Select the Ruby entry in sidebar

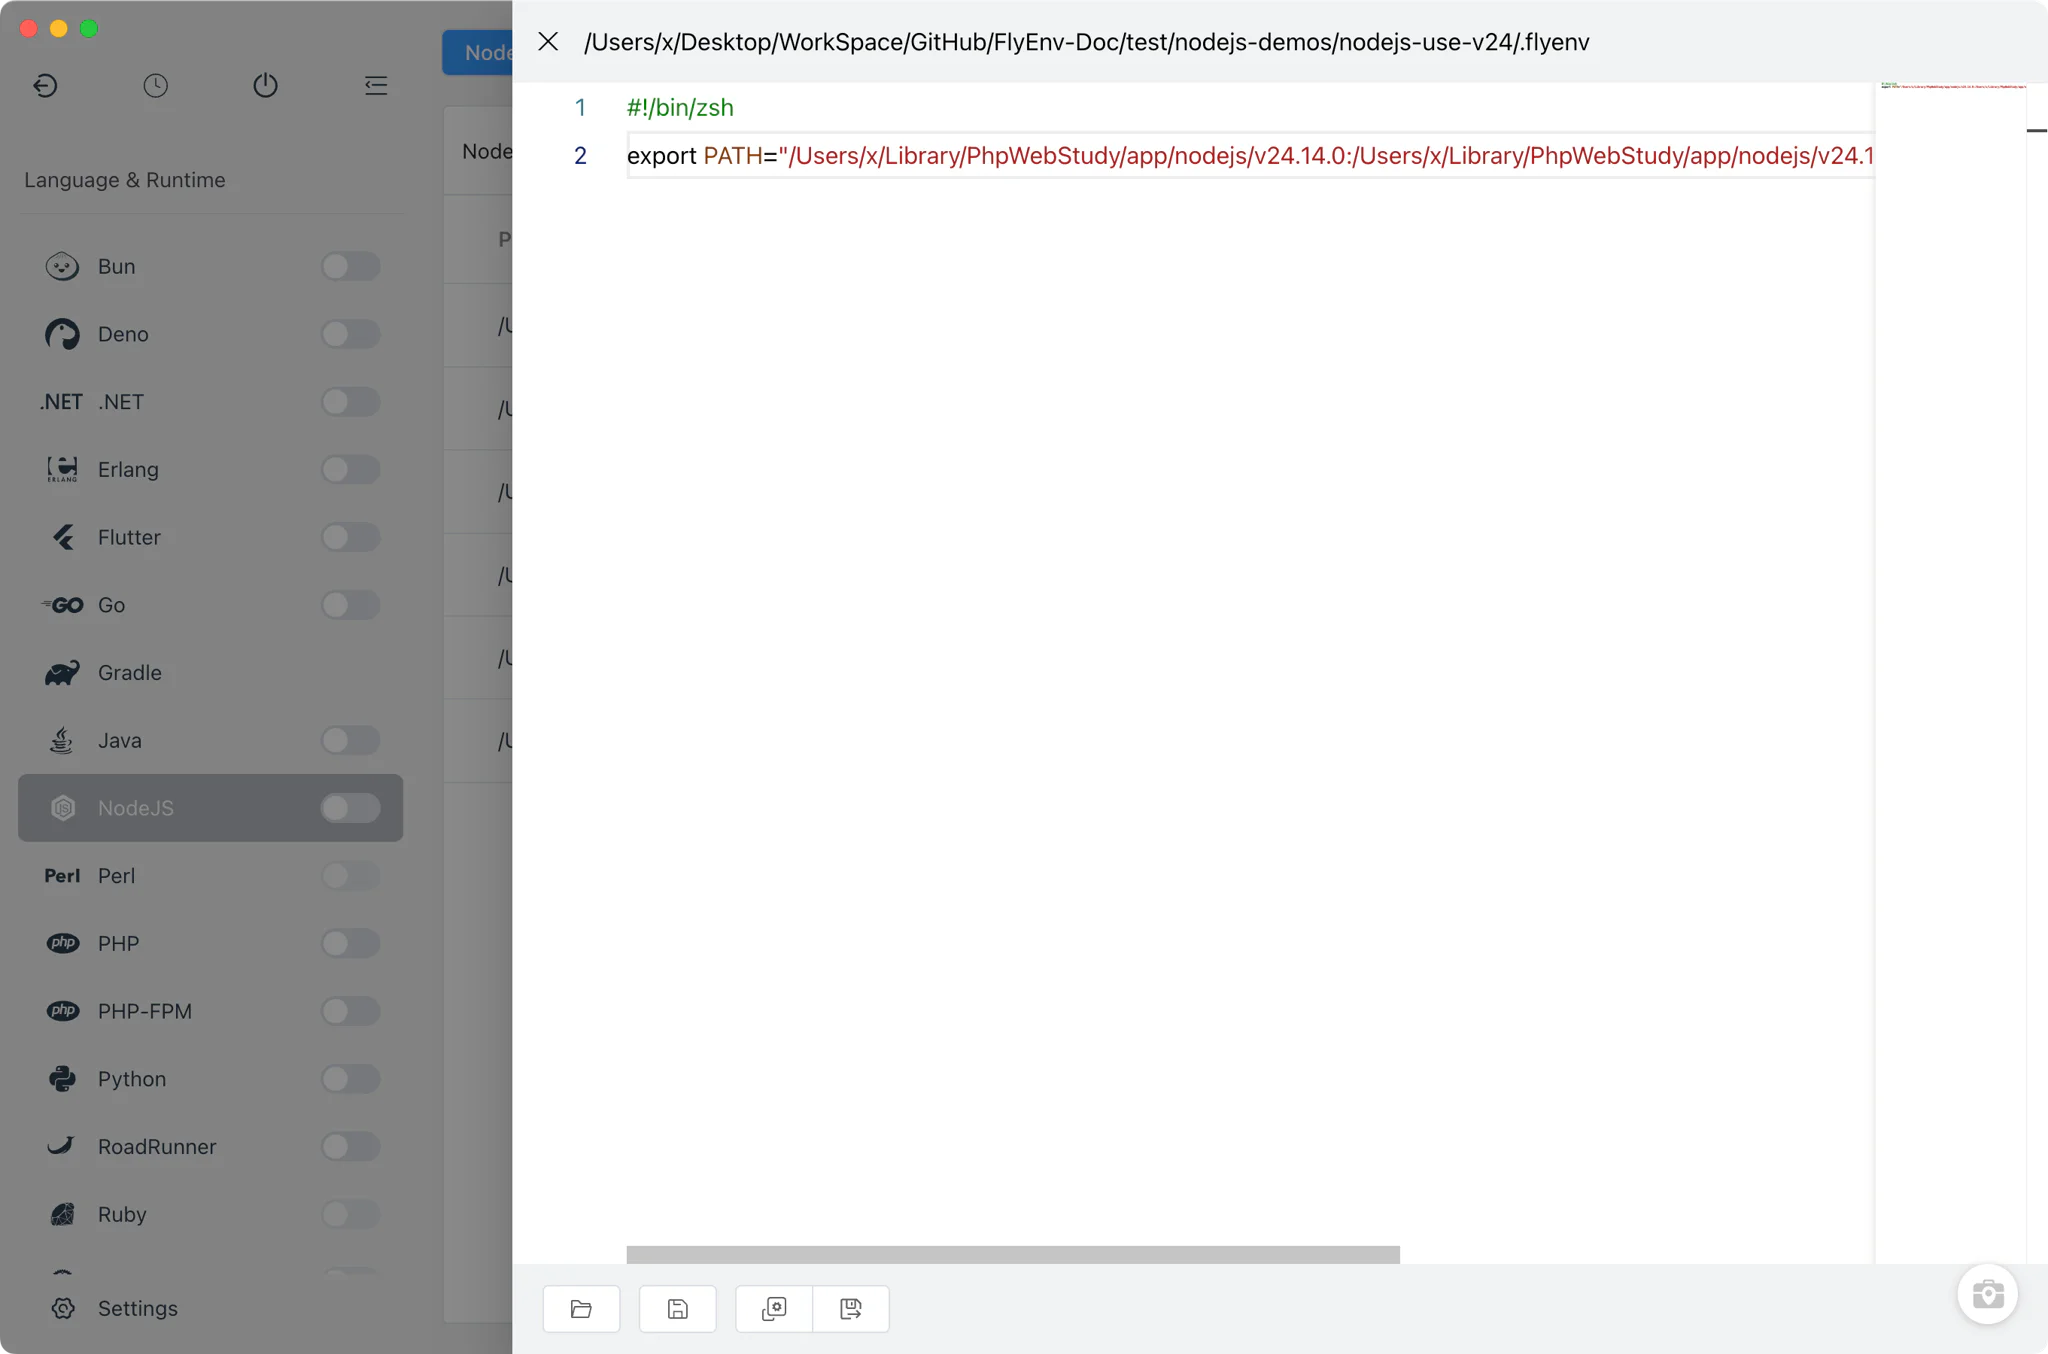(x=210, y=1214)
